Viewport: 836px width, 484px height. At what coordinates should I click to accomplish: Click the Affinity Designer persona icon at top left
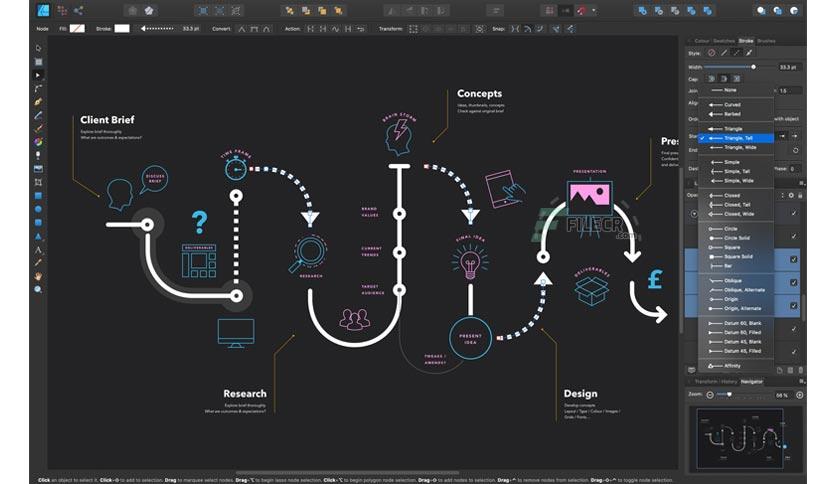pyautogui.click(x=43, y=10)
